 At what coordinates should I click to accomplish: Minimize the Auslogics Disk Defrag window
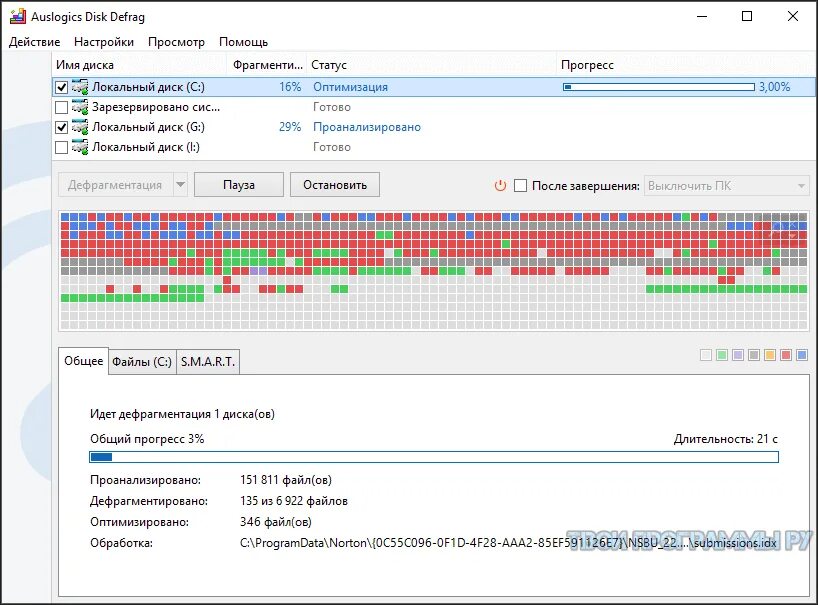click(702, 16)
